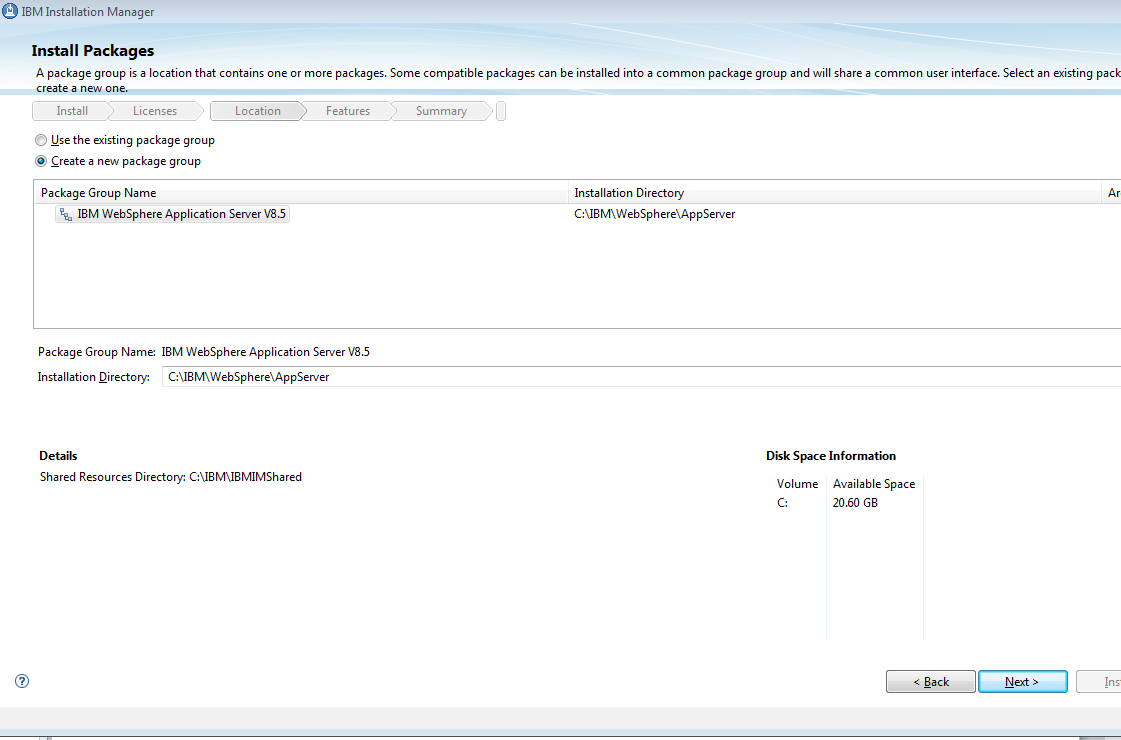Click the Package Group Name column header
The width and height of the screenshot is (1121, 740).
301,192
